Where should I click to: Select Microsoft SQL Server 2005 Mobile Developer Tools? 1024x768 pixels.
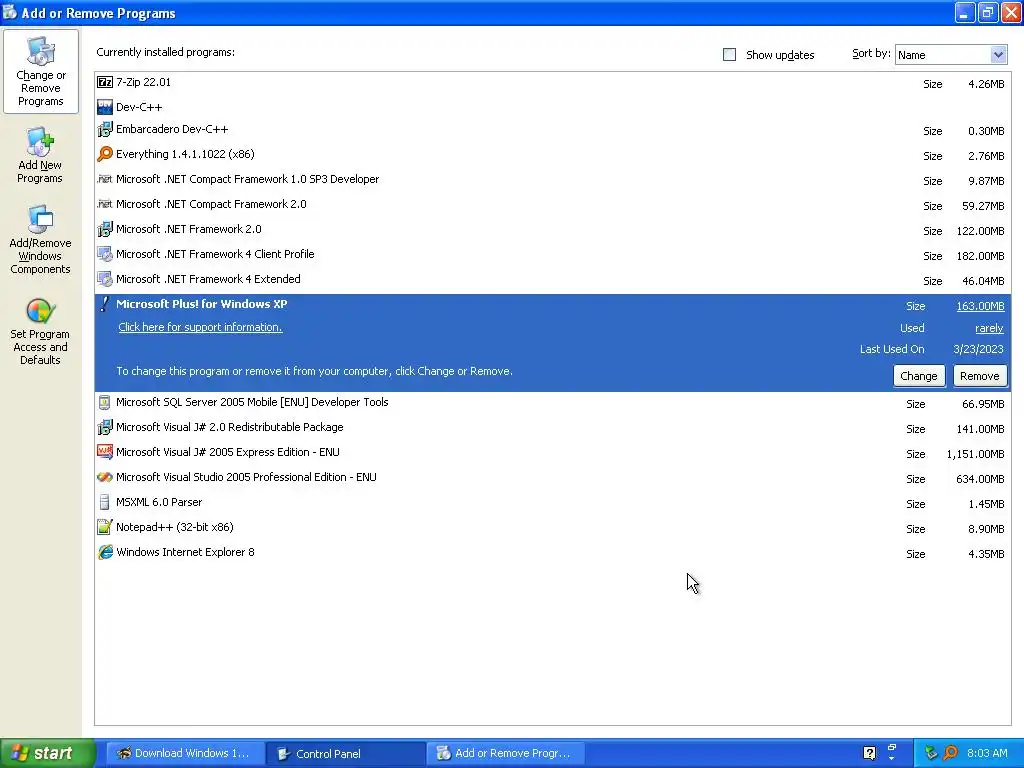pos(552,403)
